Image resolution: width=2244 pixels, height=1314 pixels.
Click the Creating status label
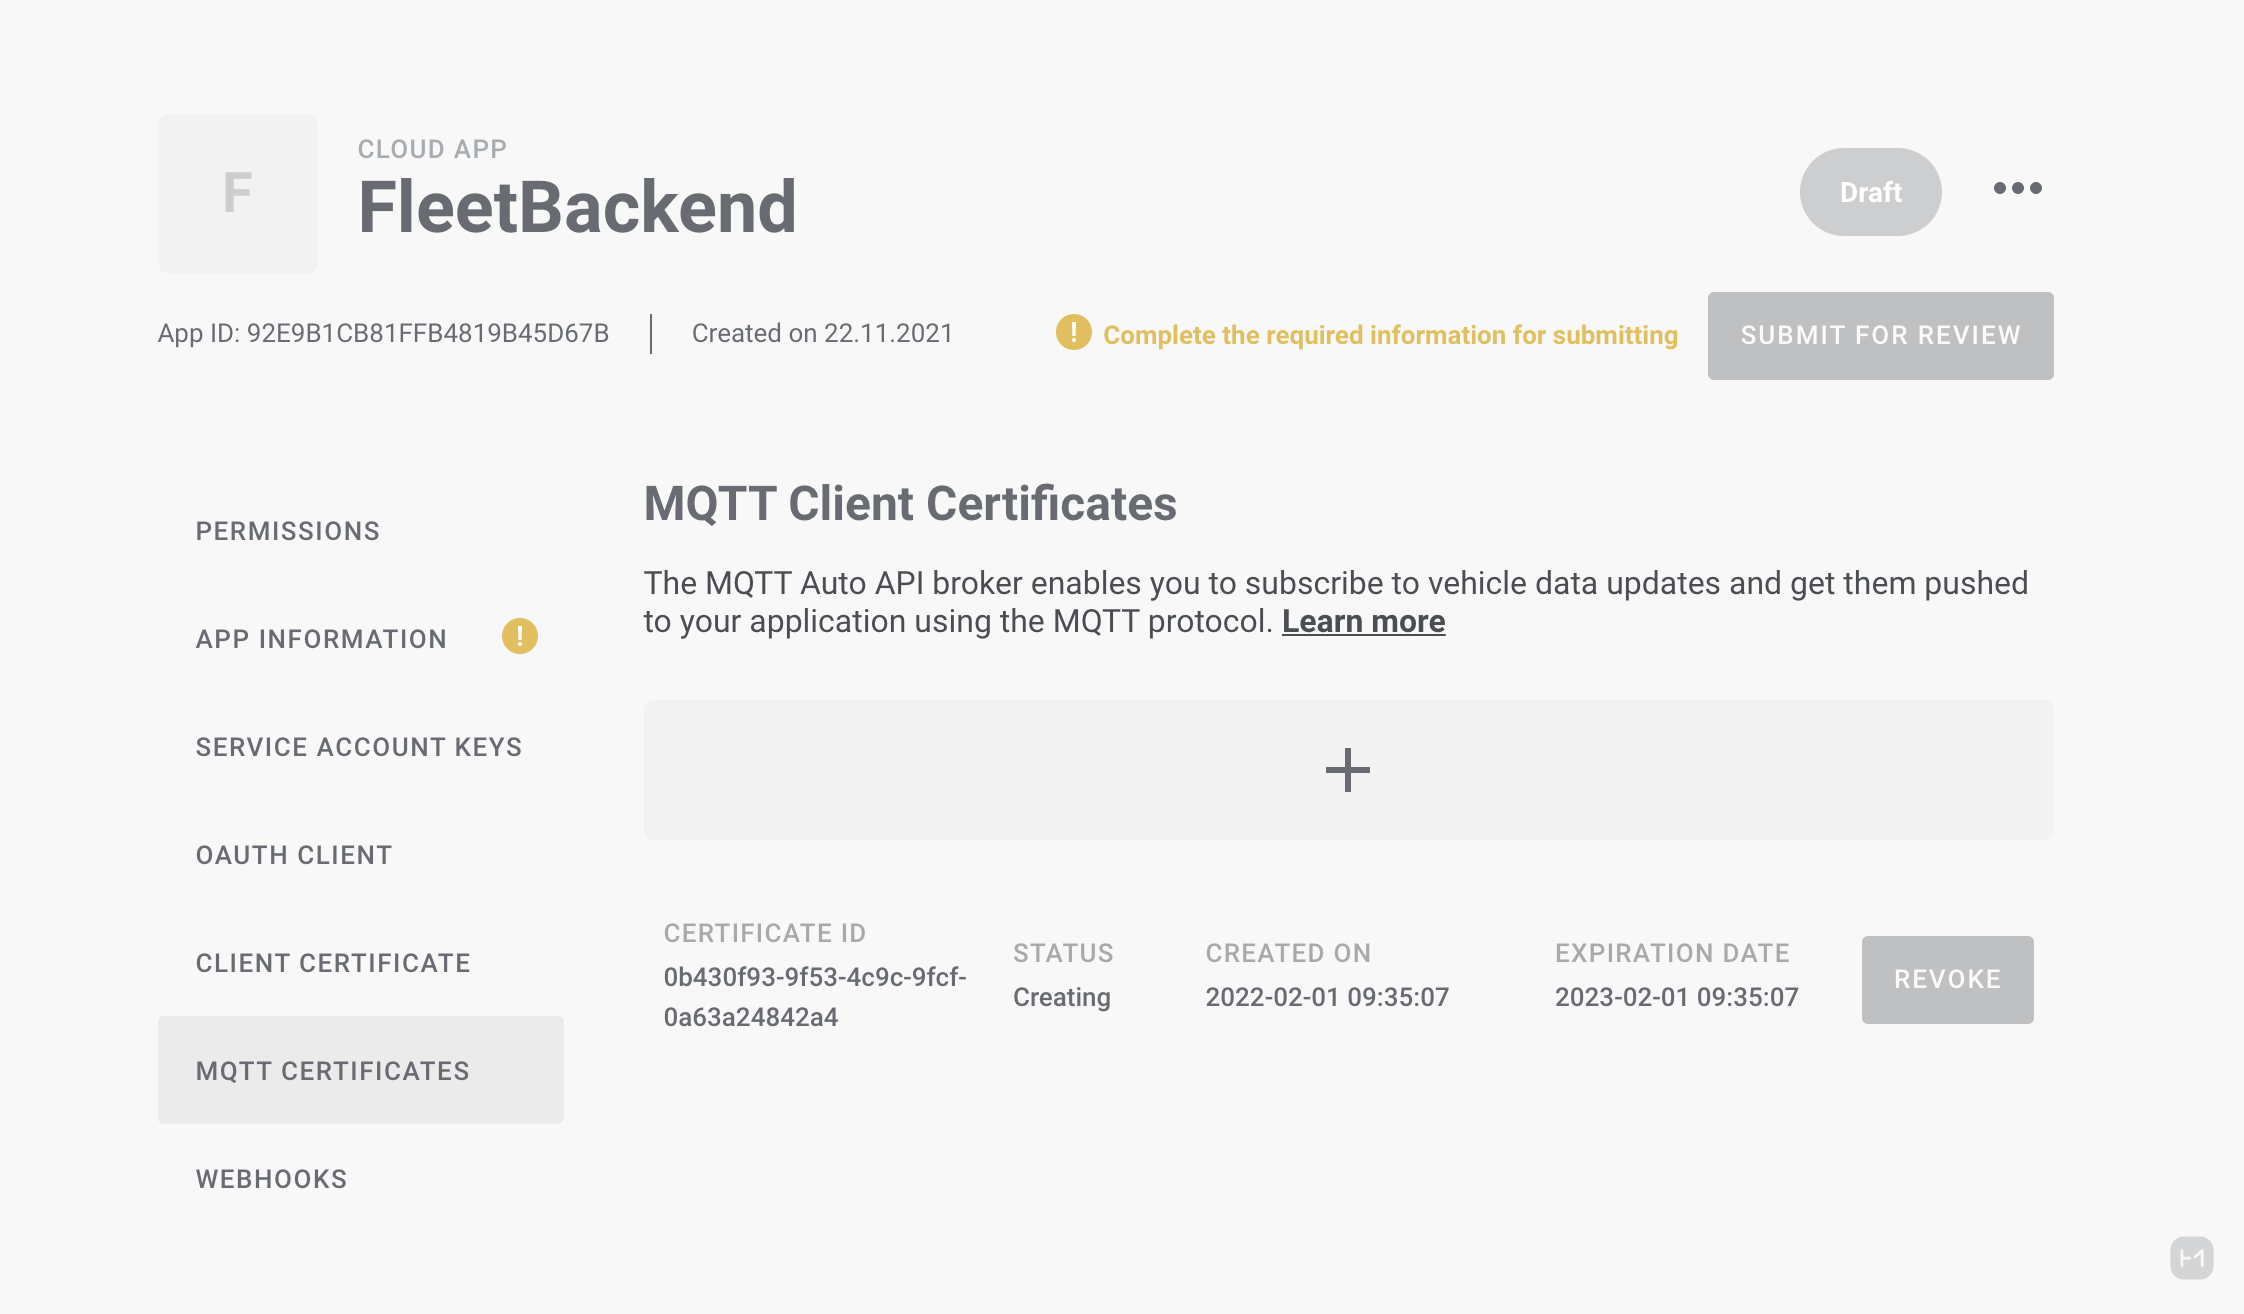point(1060,996)
